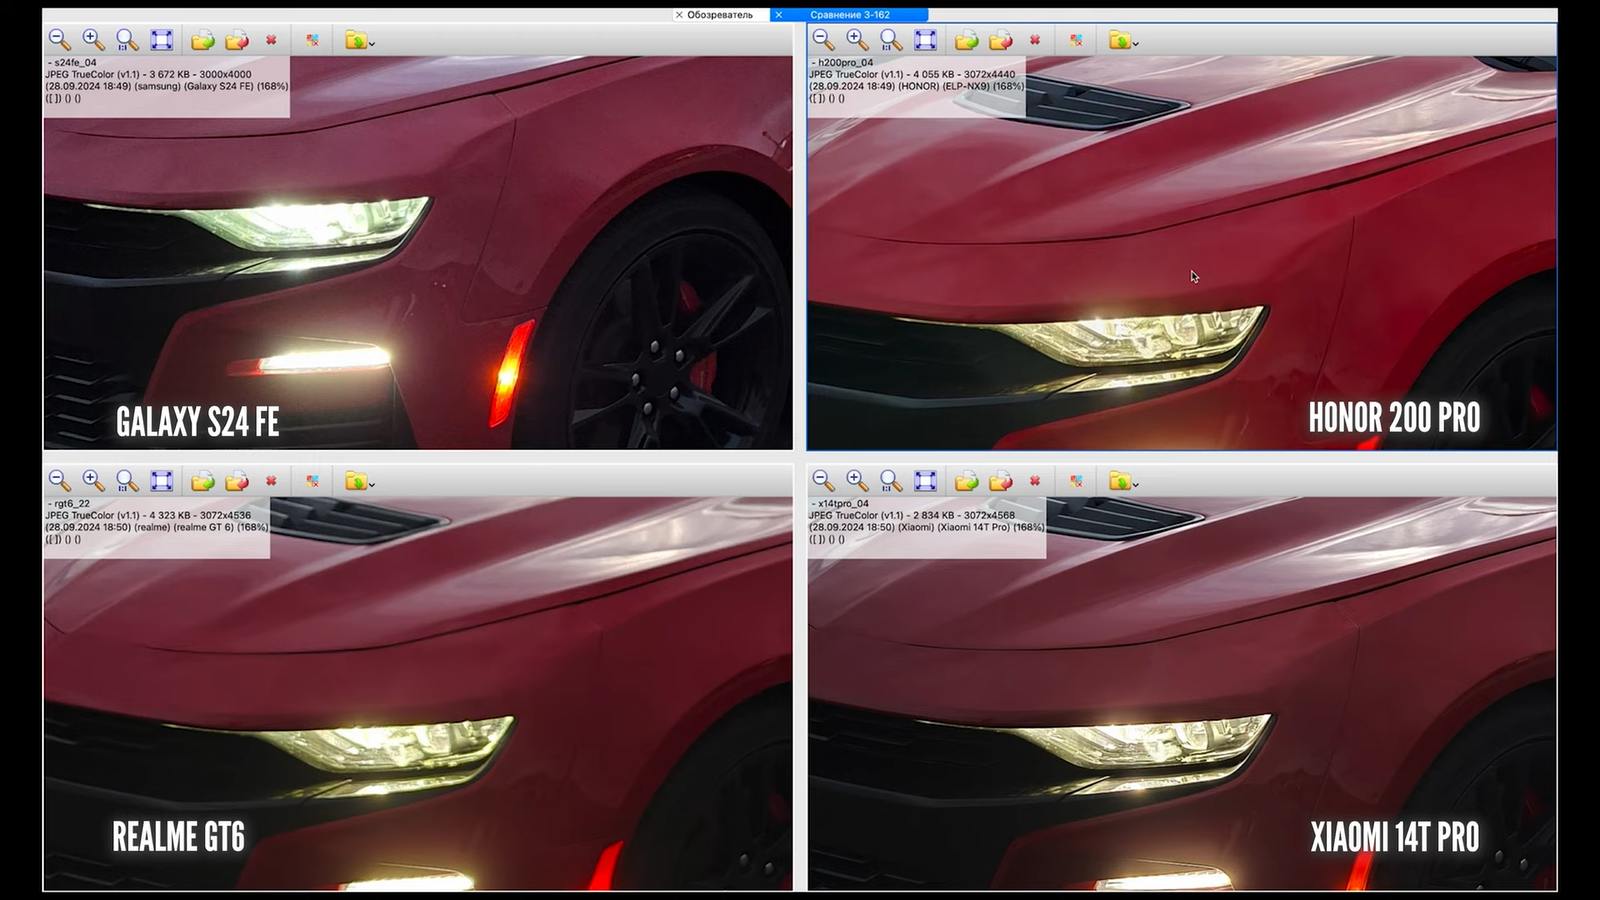Delete the h200pro_04 image with red X
This screenshot has height=900, width=1600.
(1035, 40)
